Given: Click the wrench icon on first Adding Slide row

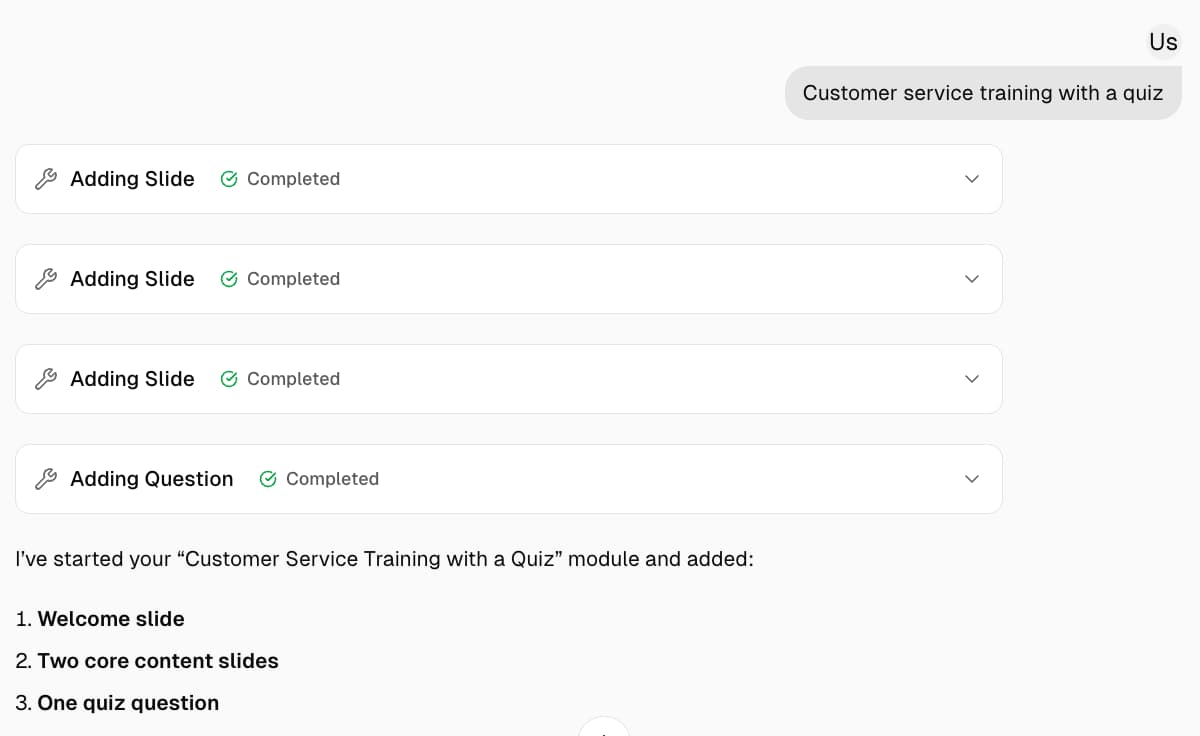Looking at the screenshot, I should [45, 179].
